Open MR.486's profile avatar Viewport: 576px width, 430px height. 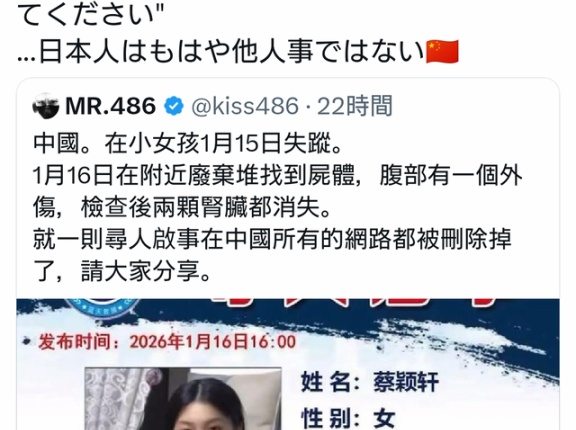click(x=46, y=106)
